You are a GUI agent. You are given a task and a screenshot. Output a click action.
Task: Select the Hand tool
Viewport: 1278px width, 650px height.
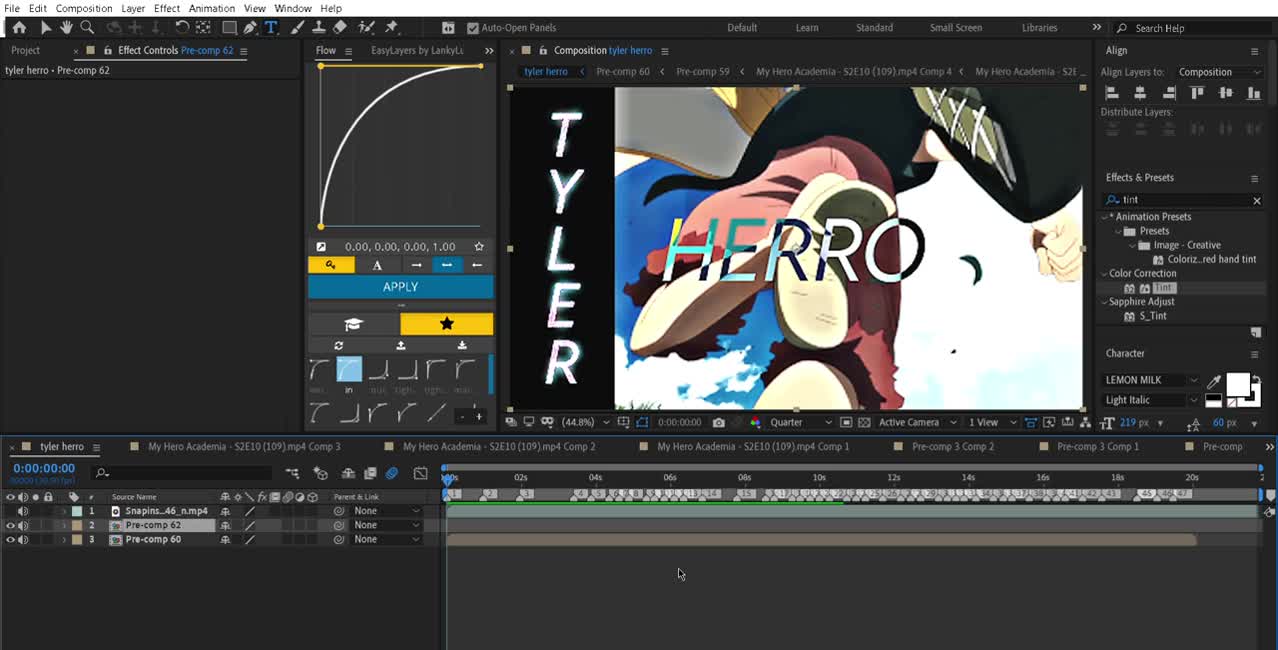coord(66,28)
